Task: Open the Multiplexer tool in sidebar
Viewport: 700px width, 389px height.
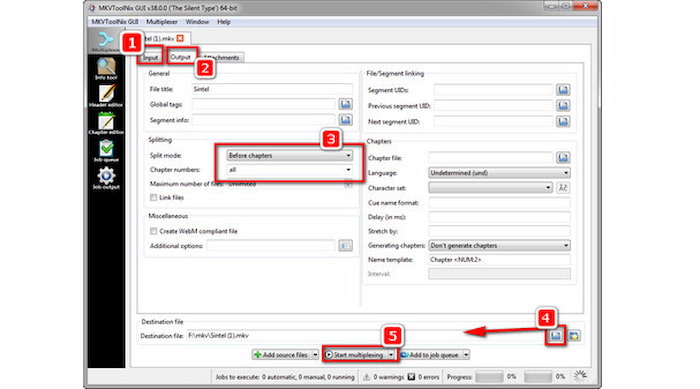Action: (106, 42)
